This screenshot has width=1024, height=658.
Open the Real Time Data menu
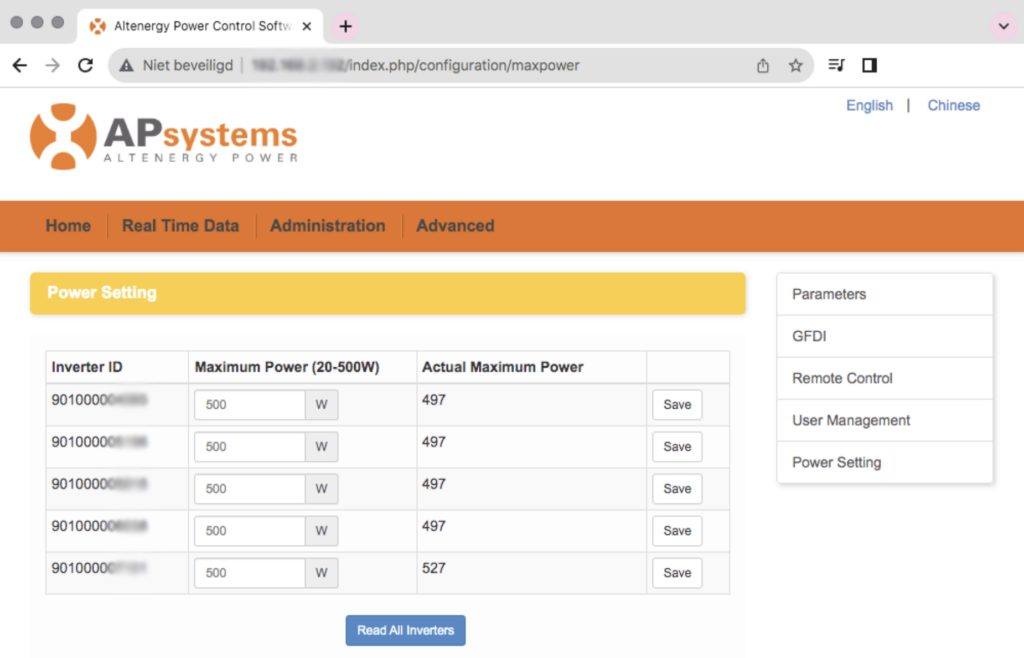pos(180,226)
